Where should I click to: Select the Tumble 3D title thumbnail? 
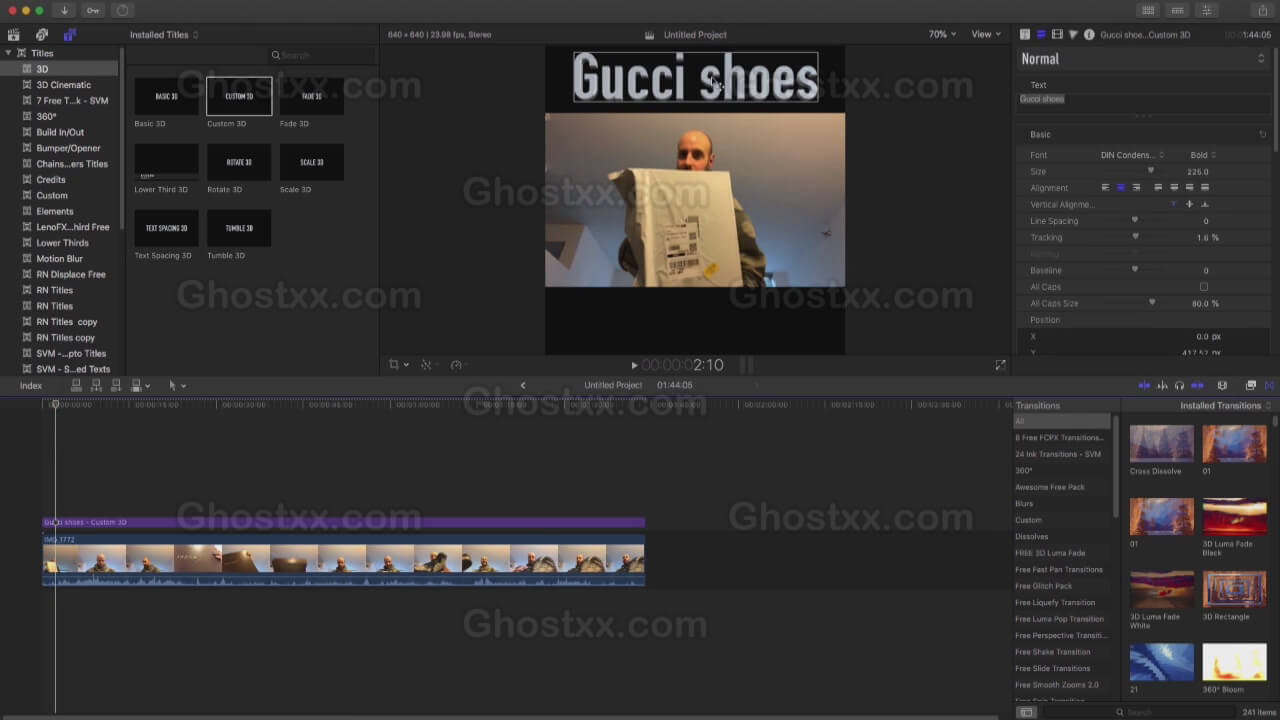pos(239,228)
